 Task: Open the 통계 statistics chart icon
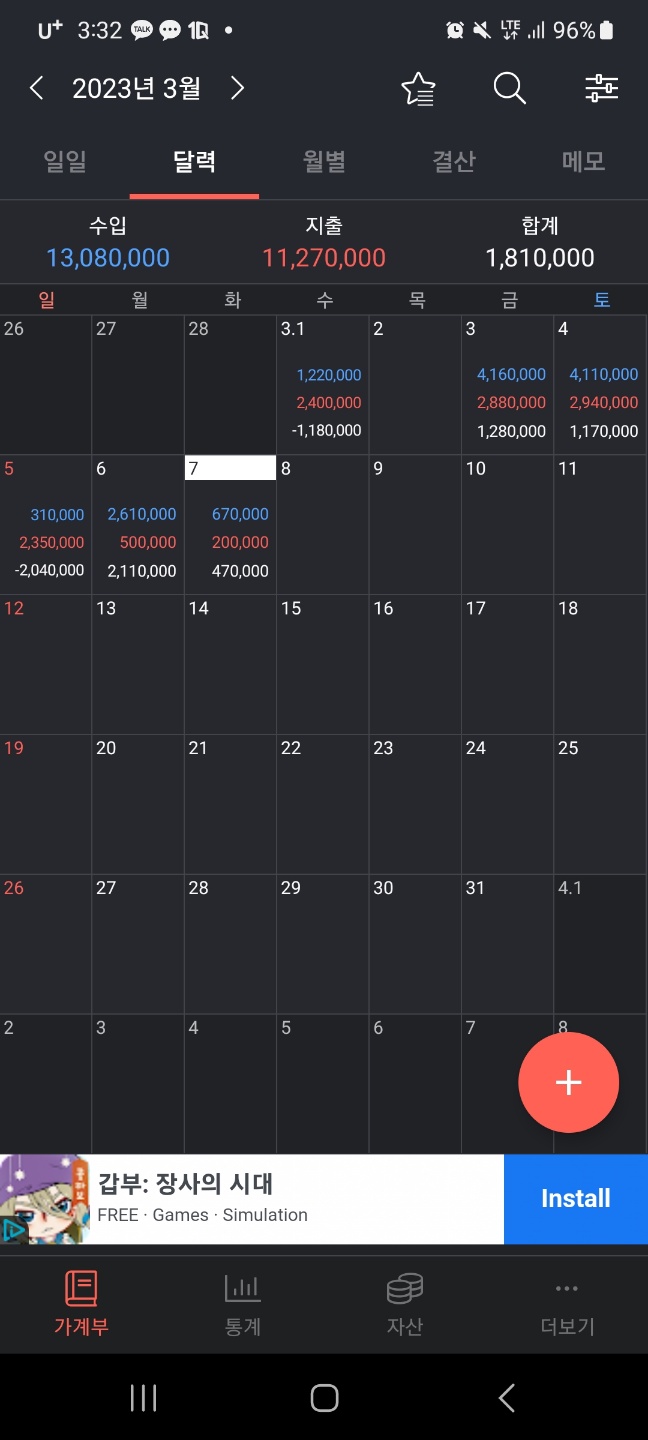click(x=243, y=1289)
